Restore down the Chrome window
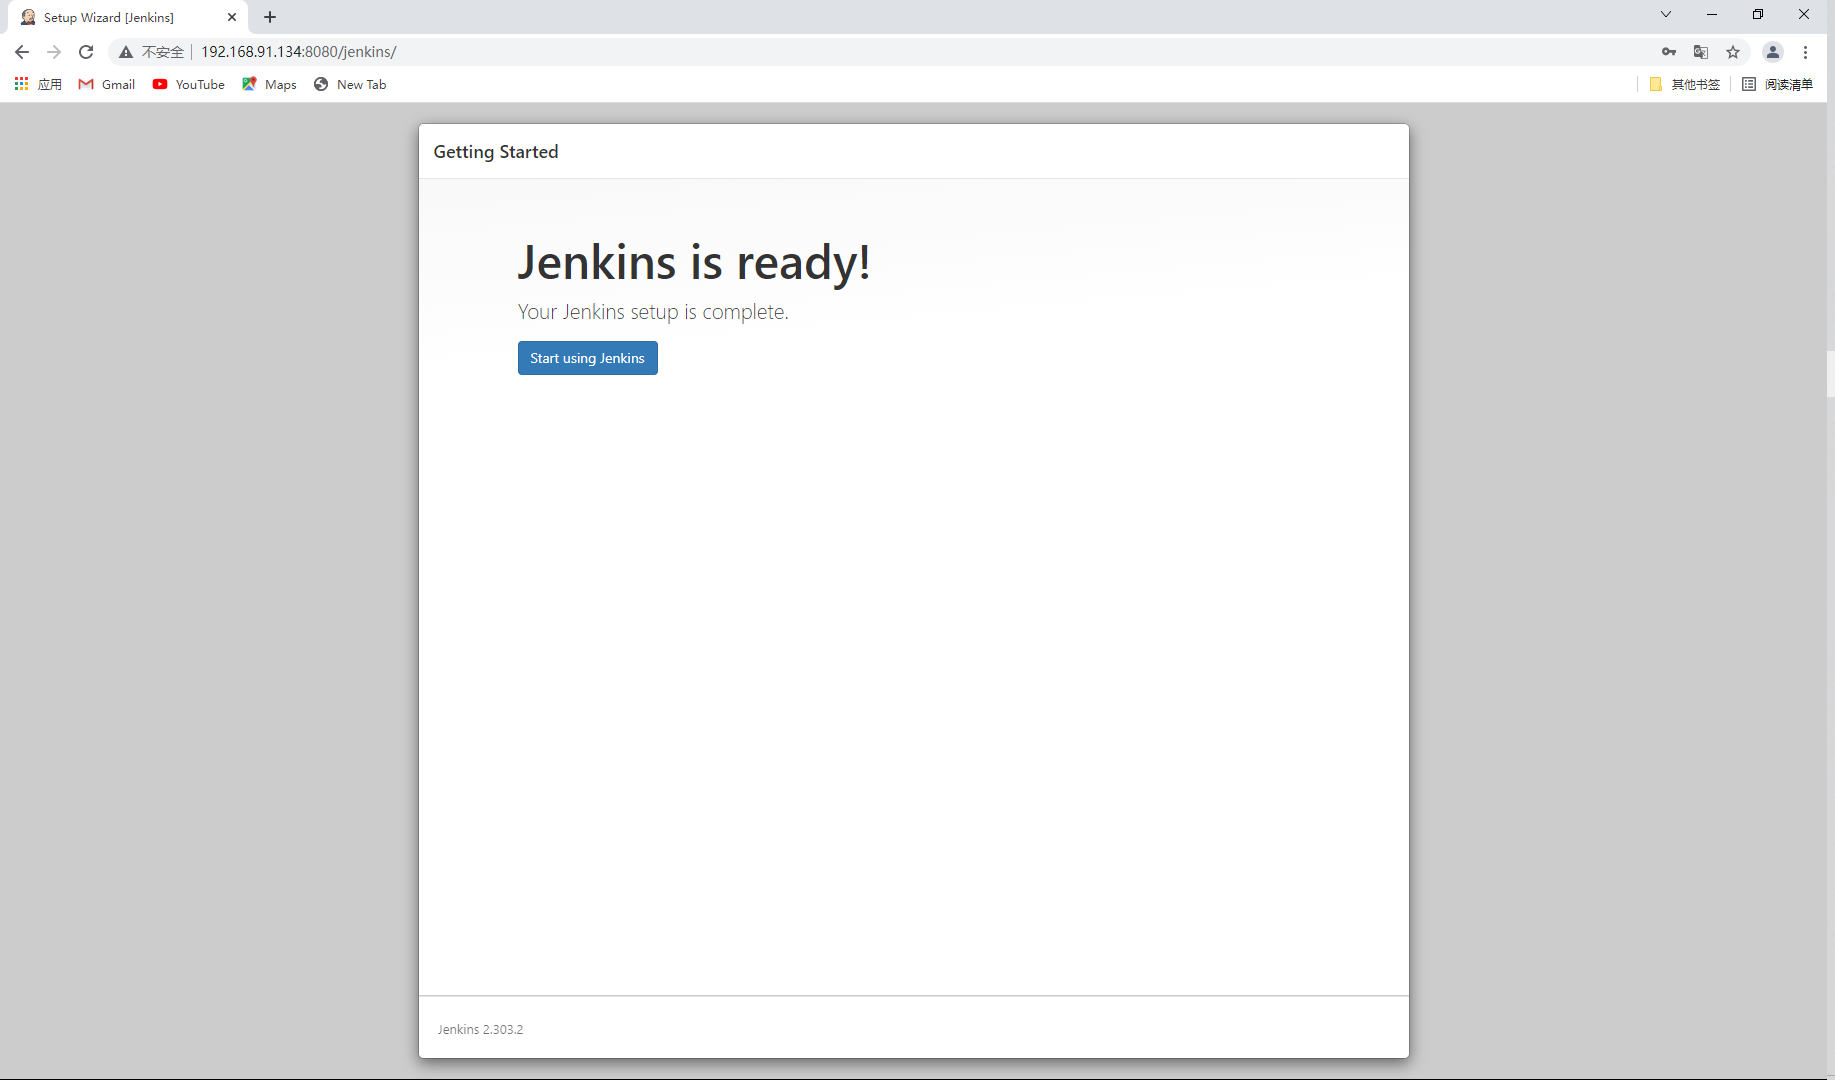This screenshot has width=1835, height=1080. (1758, 14)
